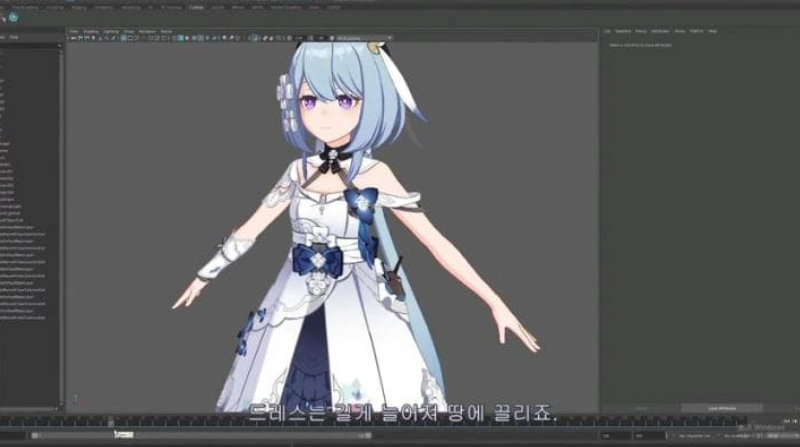
Task: Click the Gamma icon in viewport toolbar
Action: point(311,38)
